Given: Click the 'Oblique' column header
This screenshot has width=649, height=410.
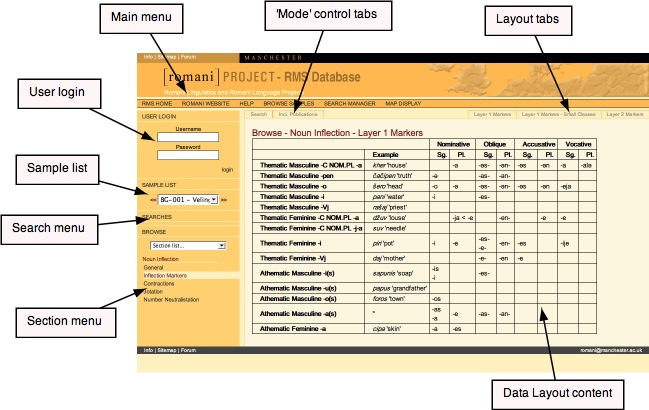Looking at the screenshot, I should (495, 144).
